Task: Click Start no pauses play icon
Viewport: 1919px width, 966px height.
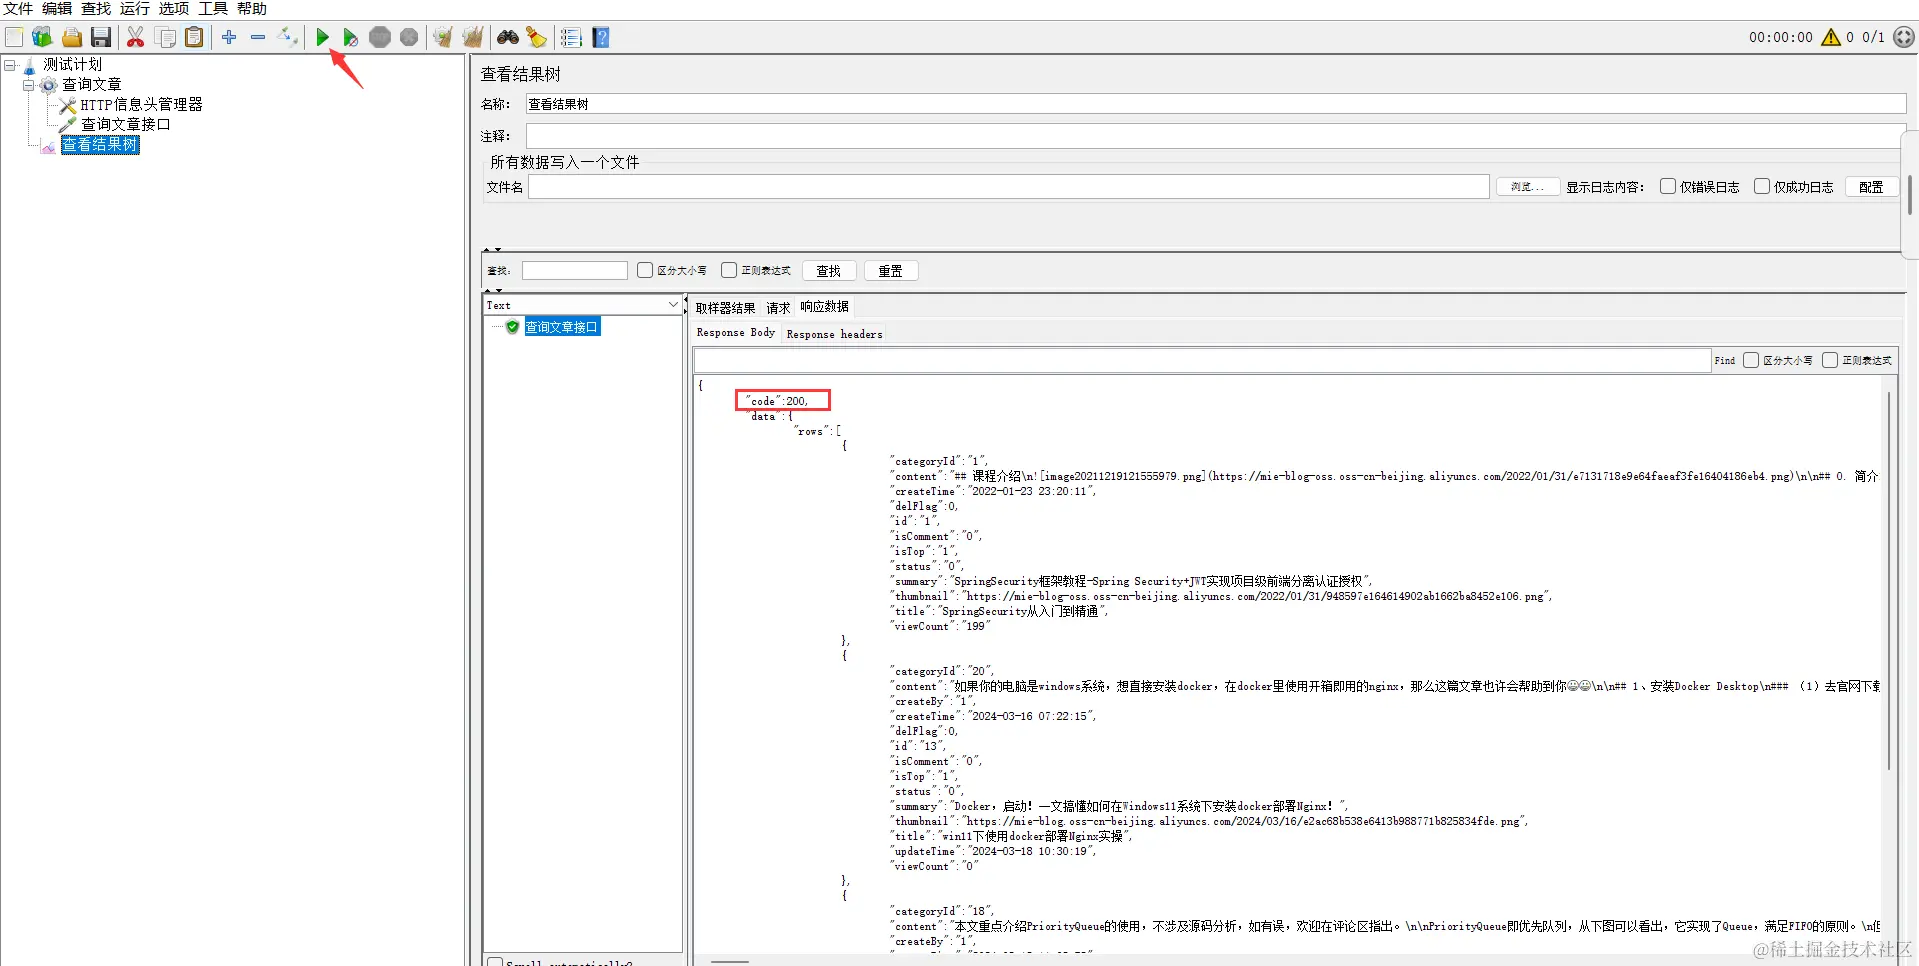Action: tap(350, 38)
